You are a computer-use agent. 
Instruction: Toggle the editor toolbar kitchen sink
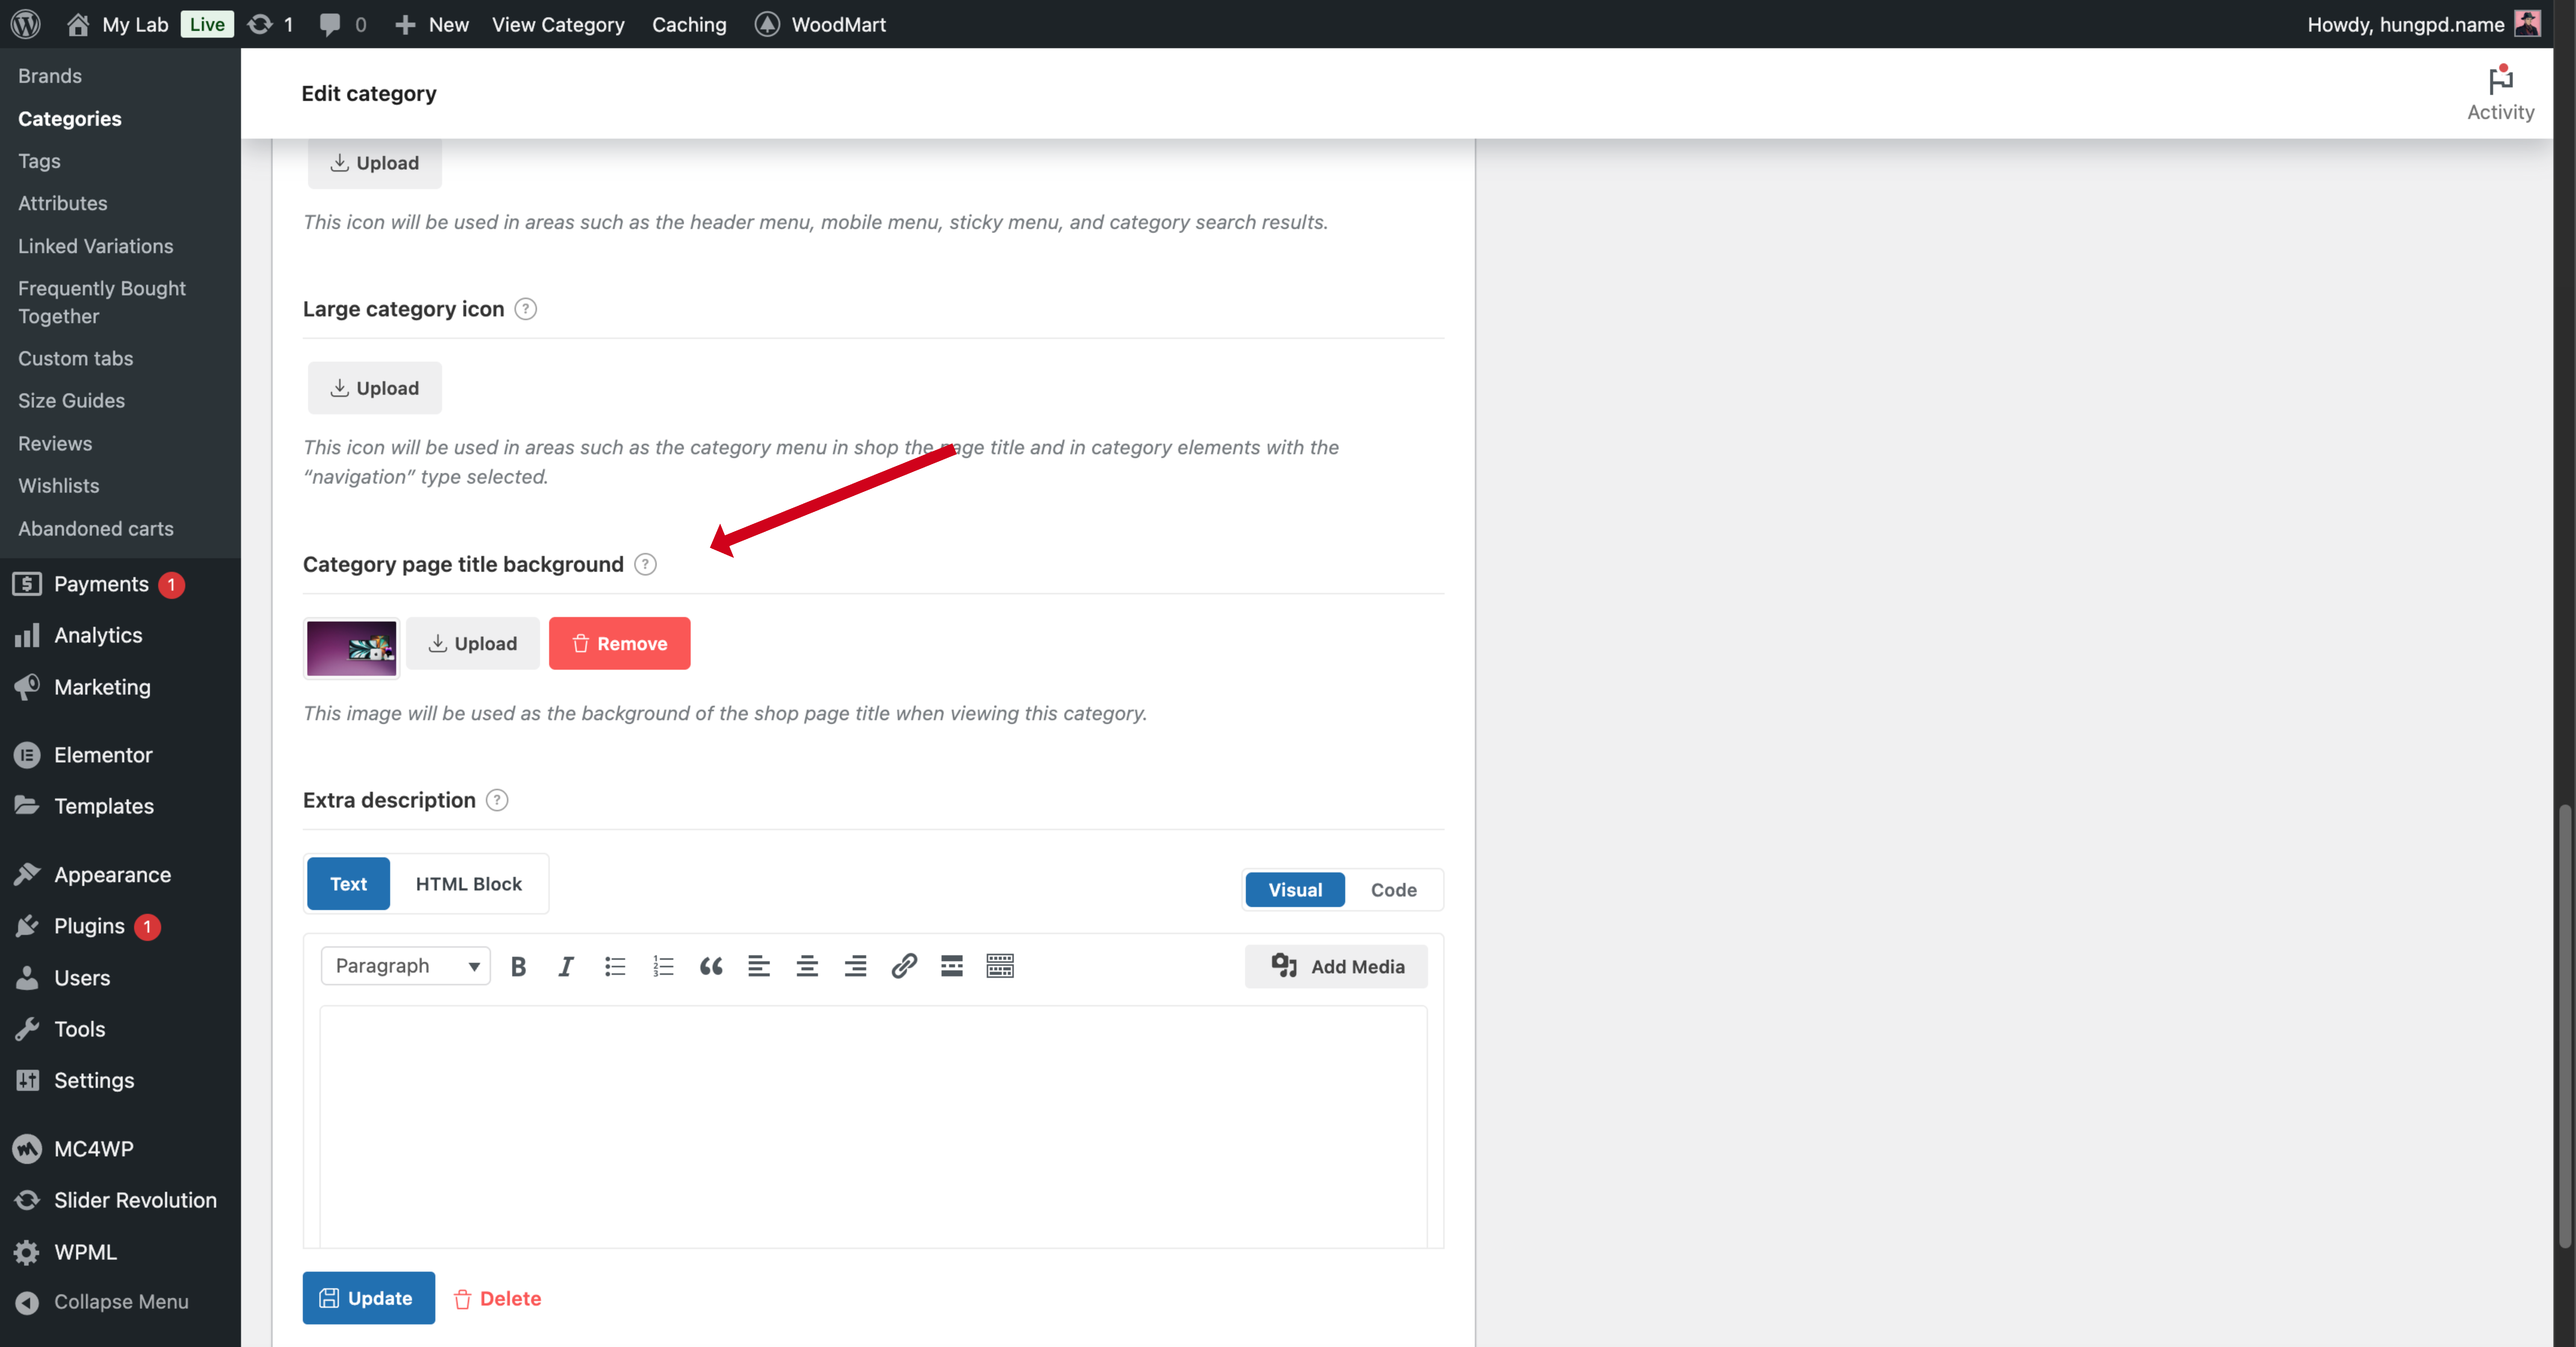coord(1000,966)
